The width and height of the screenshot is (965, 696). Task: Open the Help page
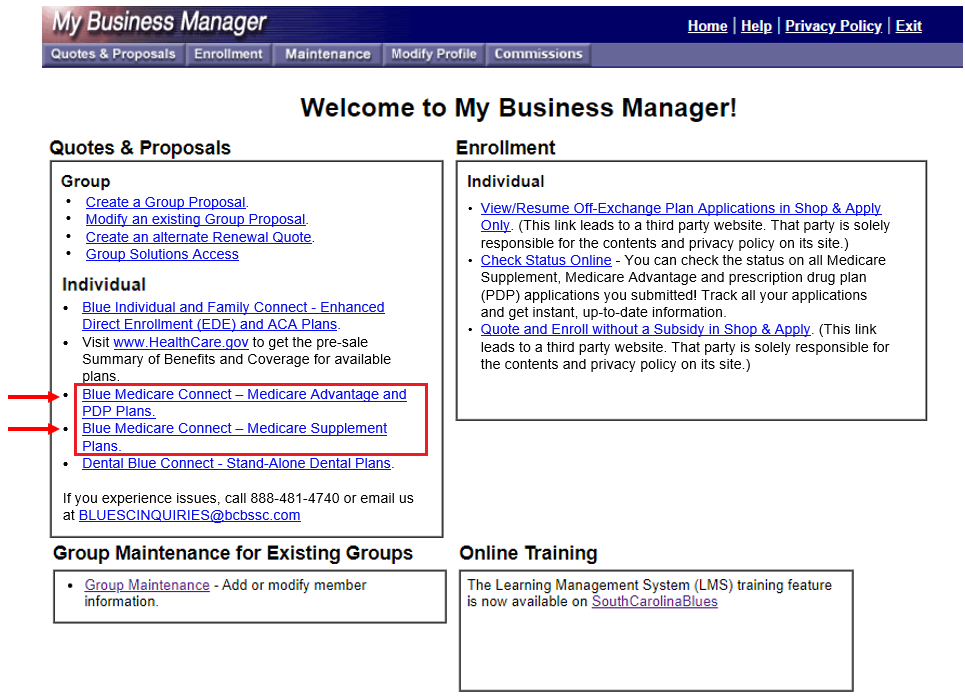coord(756,26)
